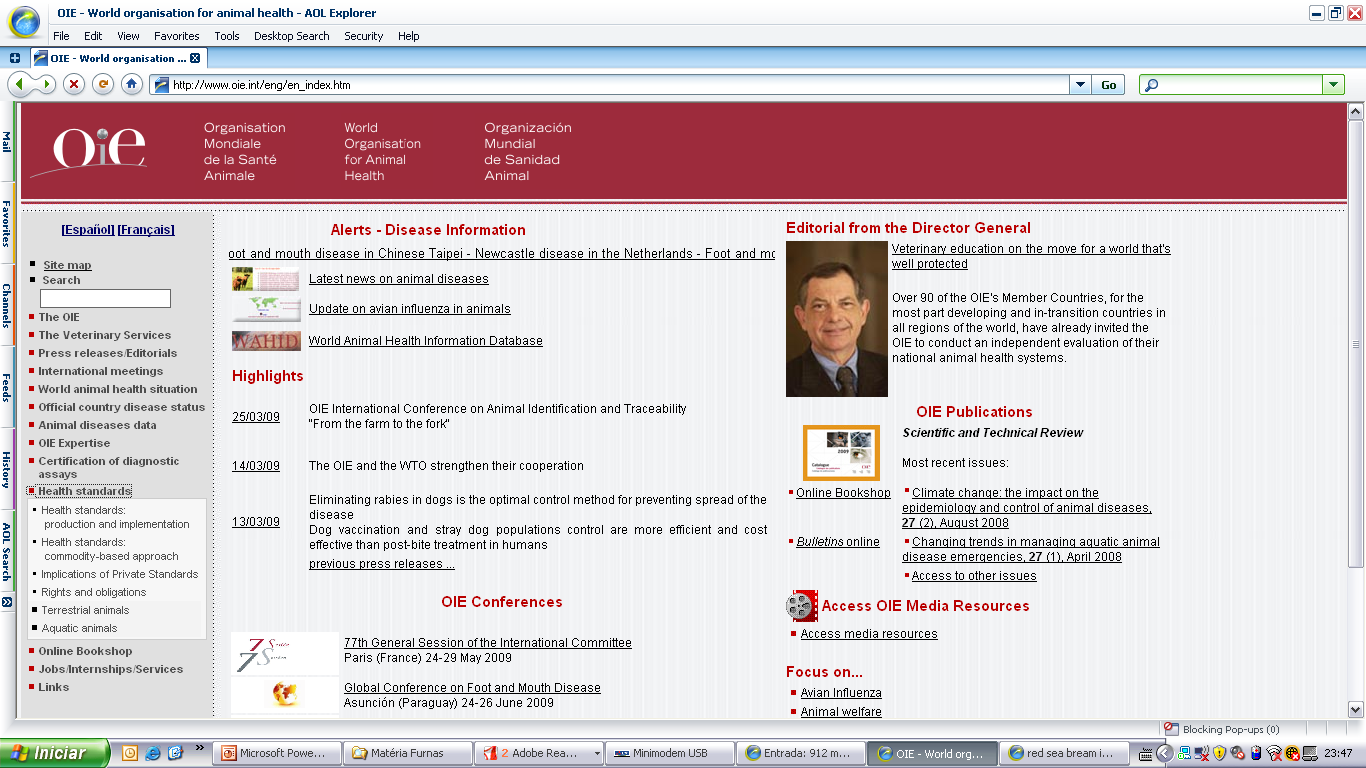Click the Refresh page icon
Image resolution: width=1366 pixels, height=768 pixels.
pyautogui.click(x=102, y=85)
